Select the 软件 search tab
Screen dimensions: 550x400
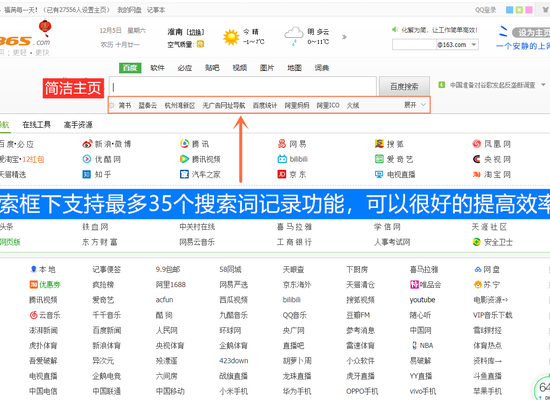point(157,68)
